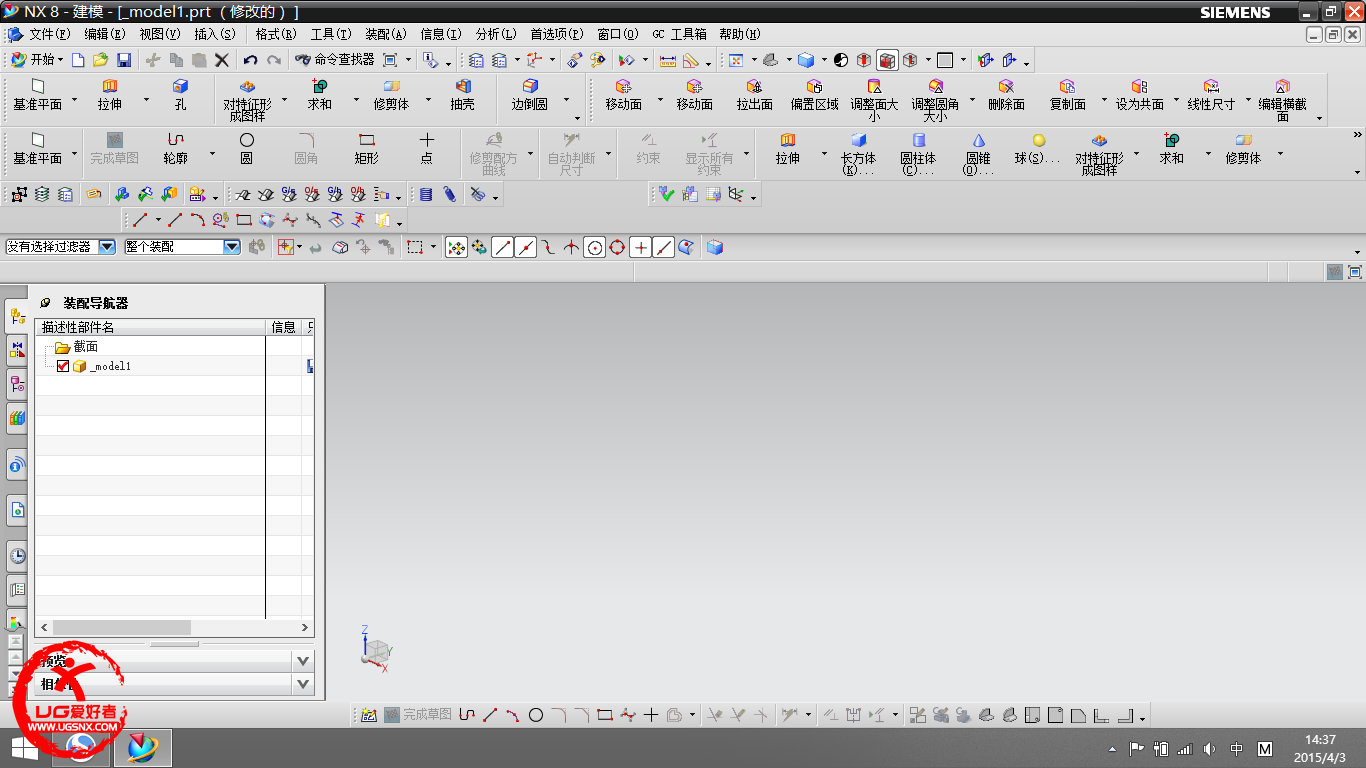Click the 描述性部件名 column header
The height and width of the screenshot is (768, 1366).
[x=150, y=327]
